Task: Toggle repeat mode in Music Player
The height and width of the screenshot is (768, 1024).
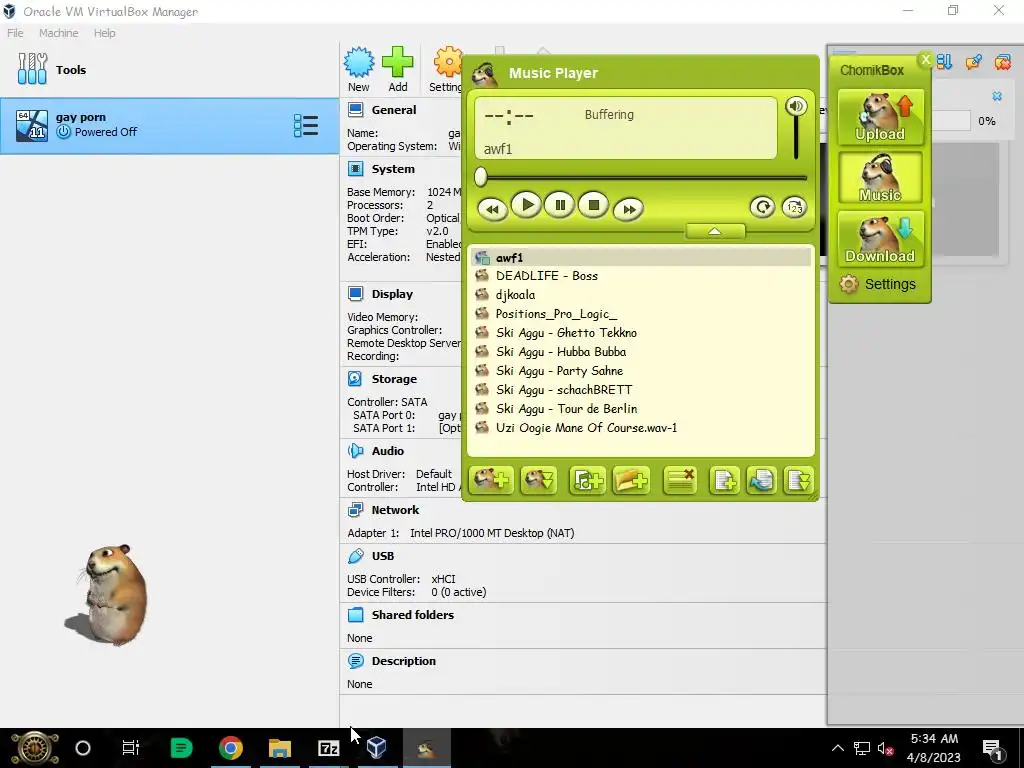Action: (762, 208)
